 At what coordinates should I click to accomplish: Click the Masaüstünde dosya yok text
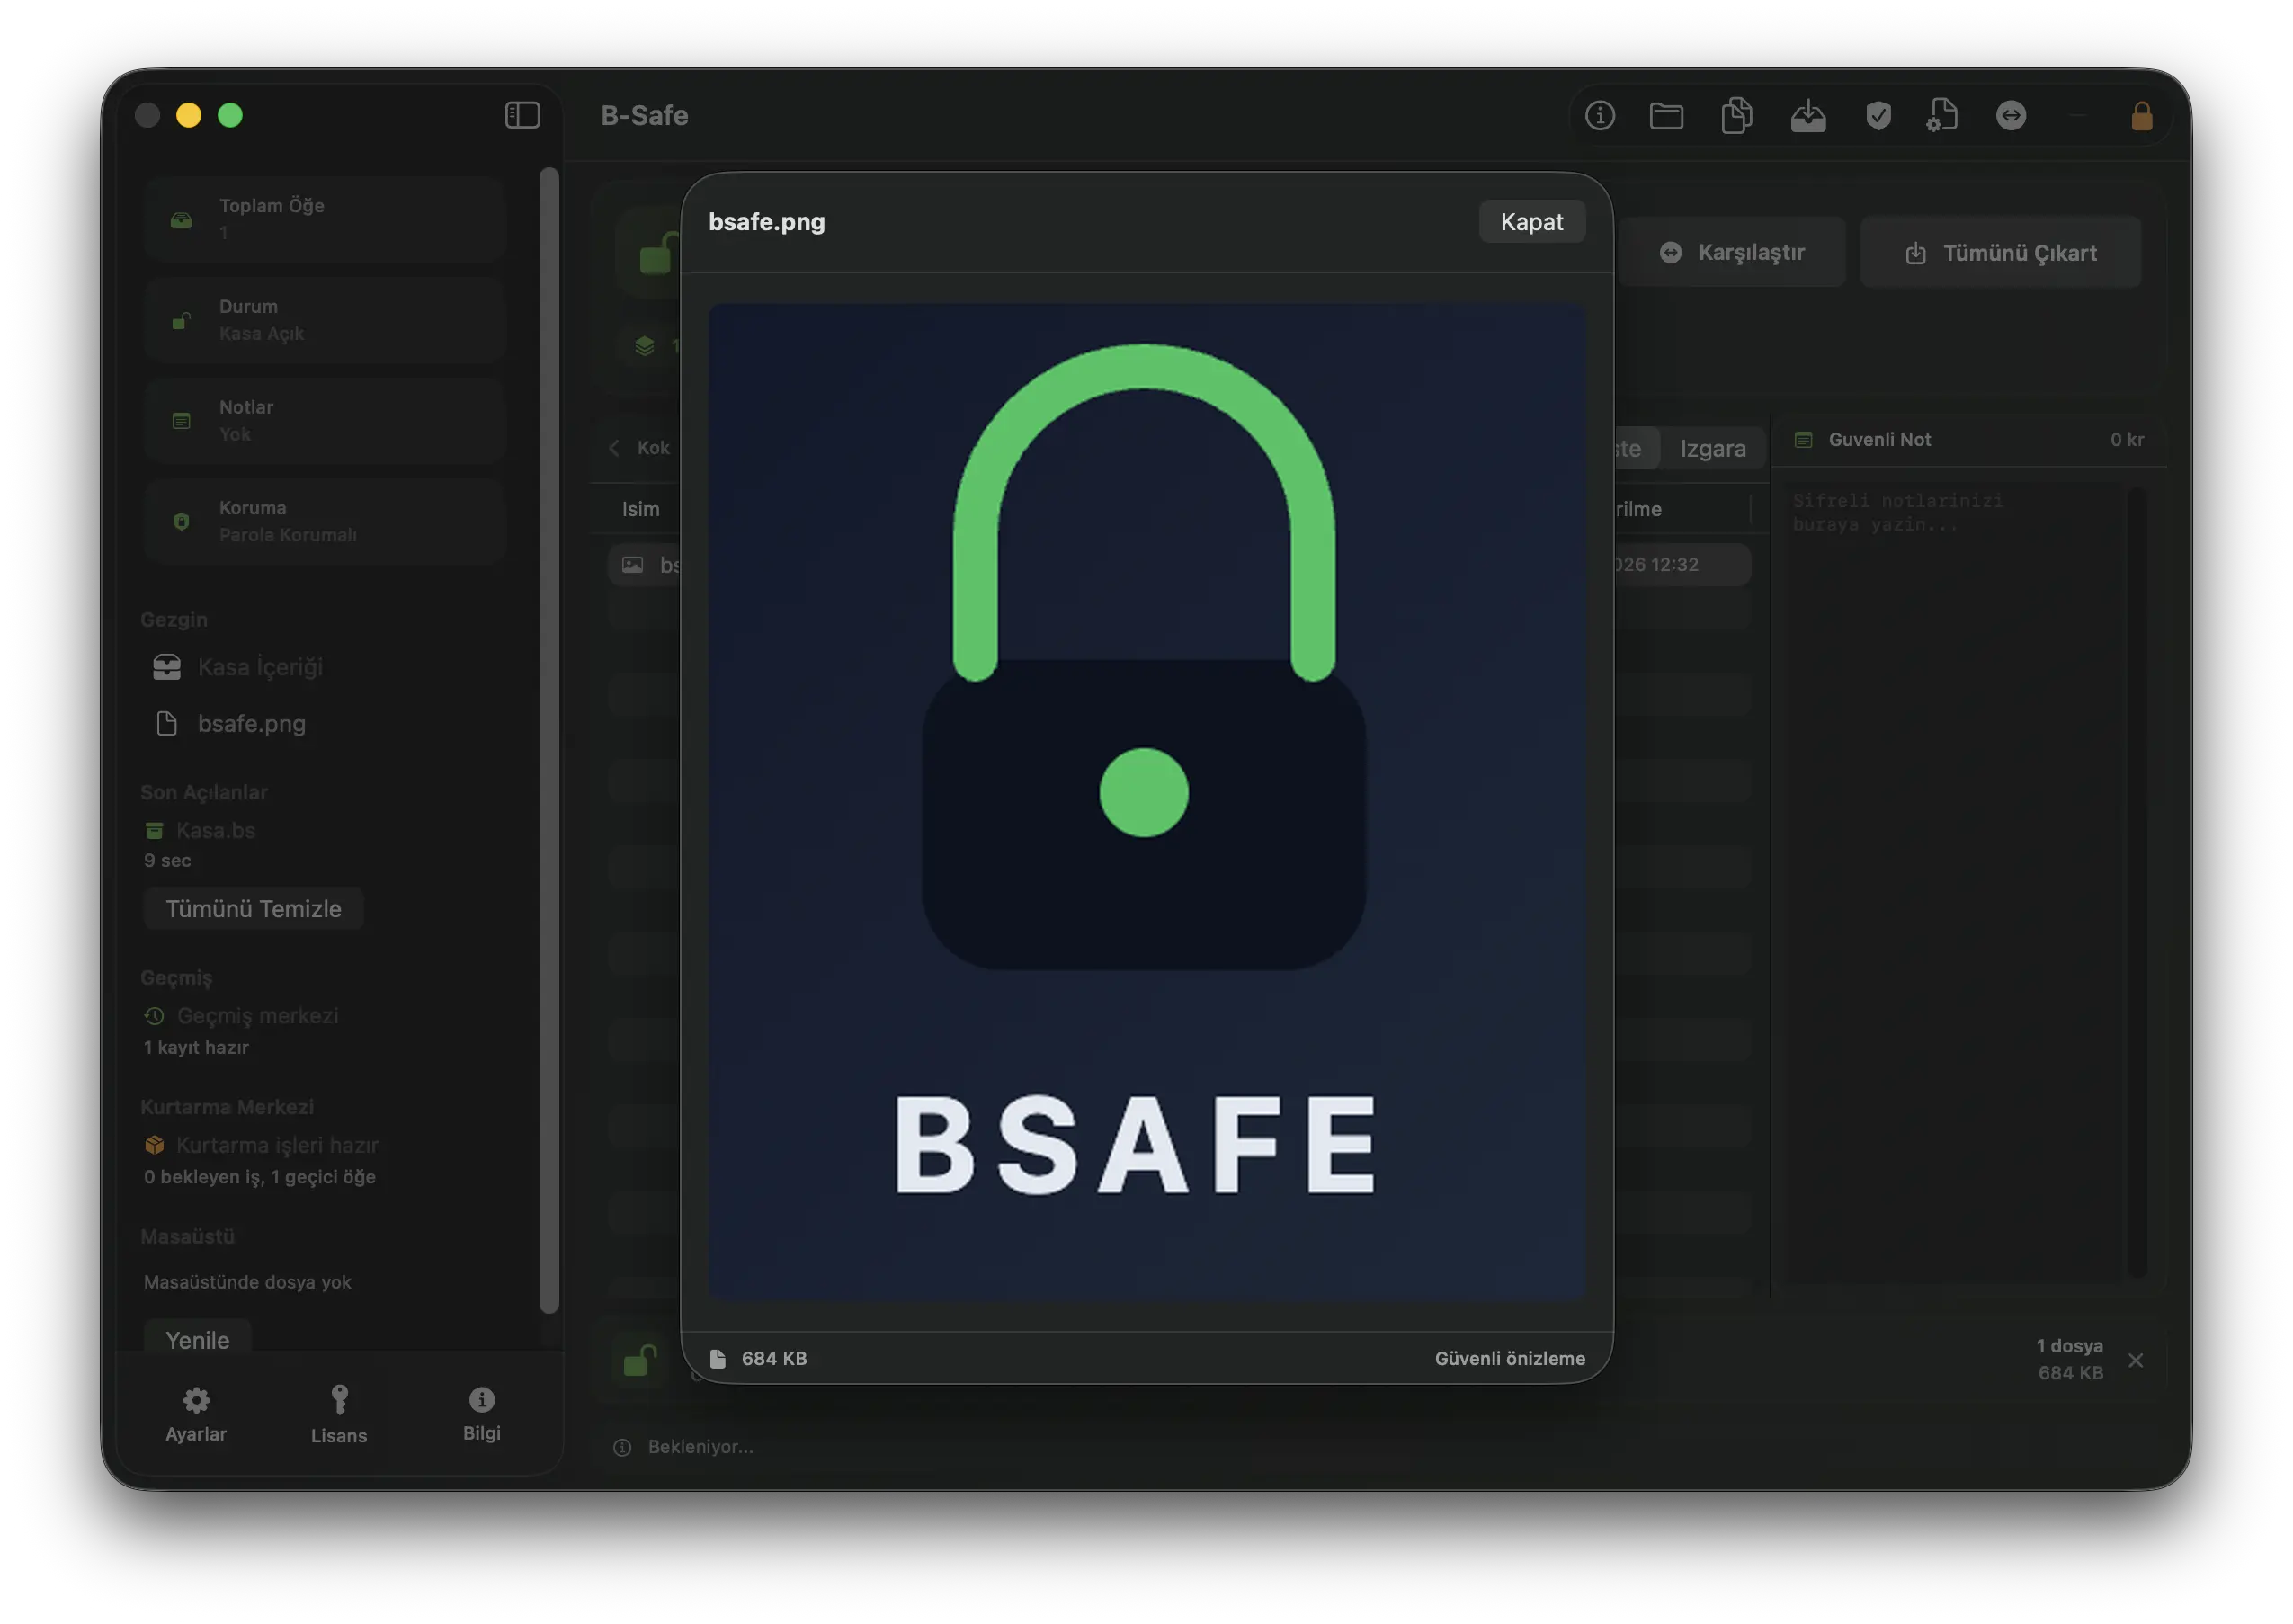click(x=247, y=1282)
